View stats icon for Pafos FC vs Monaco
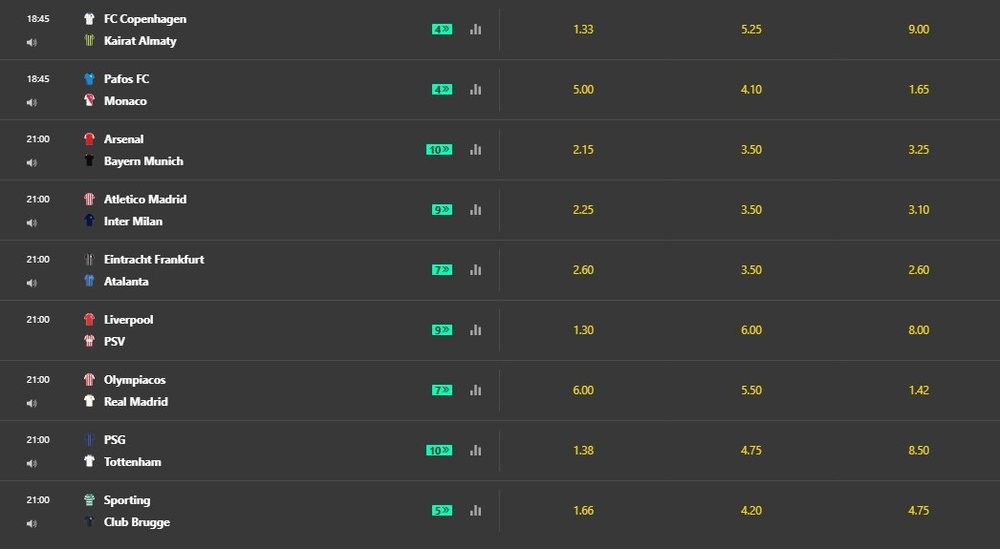Viewport: 1000px width, 549px height. click(x=475, y=90)
